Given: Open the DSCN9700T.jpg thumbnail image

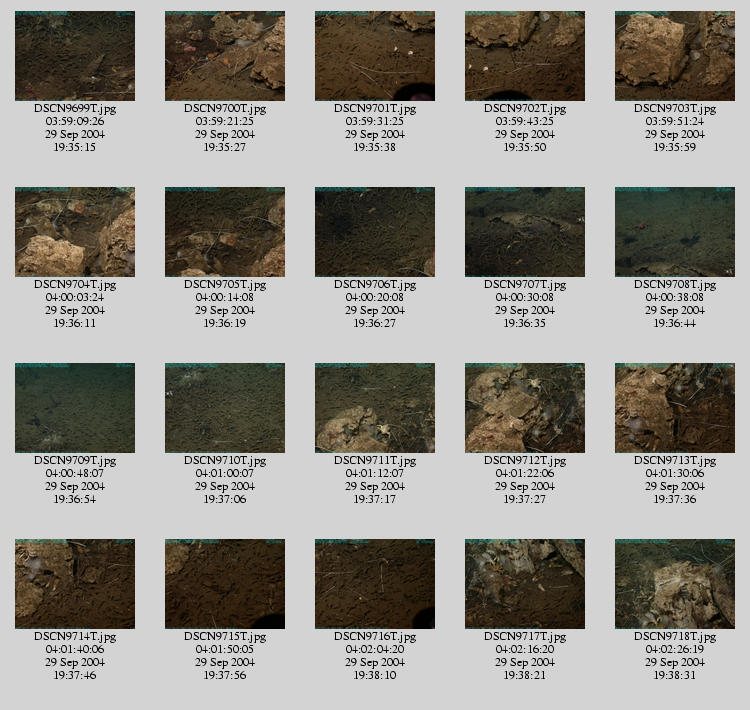Looking at the screenshot, I should pyautogui.click(x=225, y=56).
